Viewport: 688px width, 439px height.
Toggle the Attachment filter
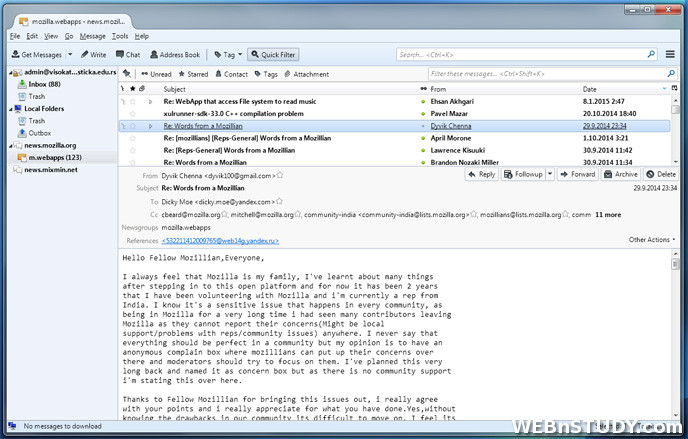306,74
